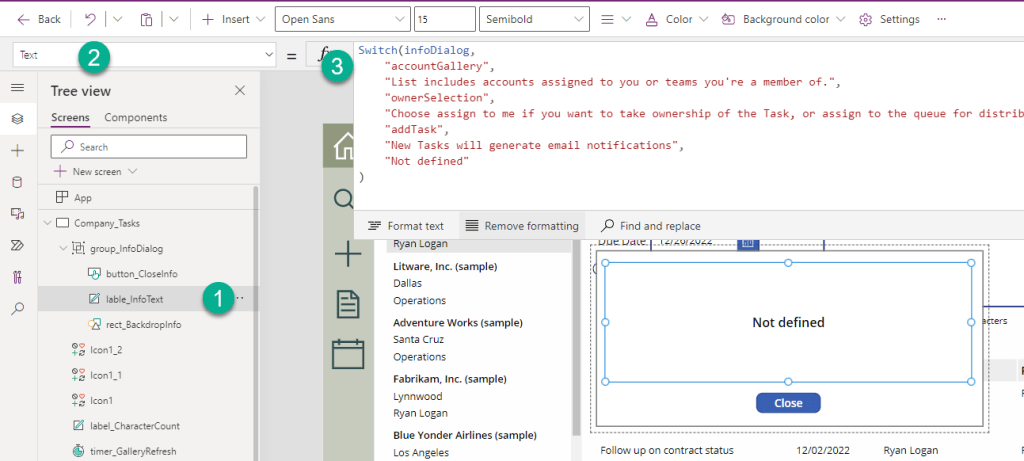Open Find and replace
The height and width of the screenshot is (461, 1024).
point(651,226)
